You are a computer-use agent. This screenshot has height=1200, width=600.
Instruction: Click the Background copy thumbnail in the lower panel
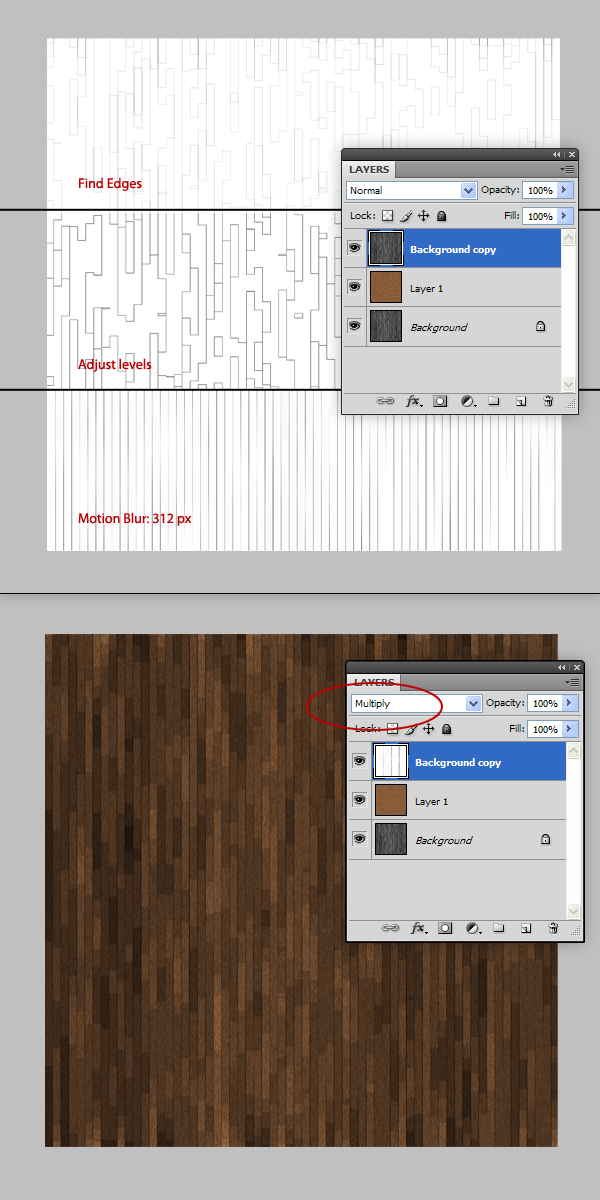(x=390, y=762)
